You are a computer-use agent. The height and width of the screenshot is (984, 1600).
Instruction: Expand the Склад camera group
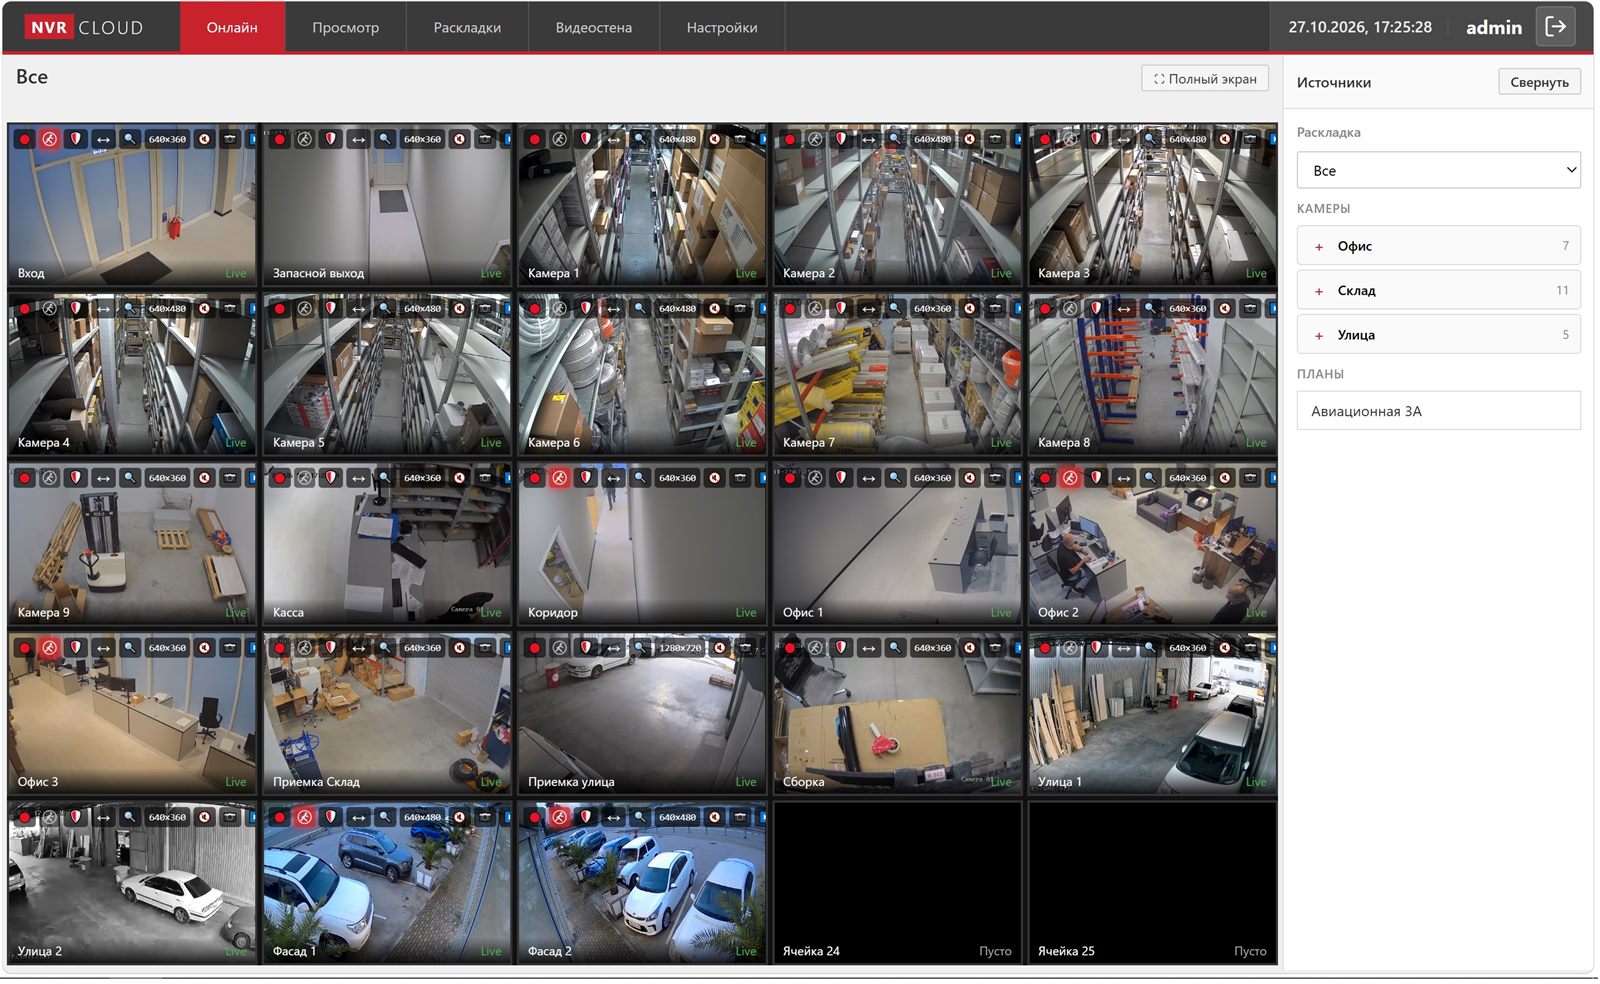1438,290
